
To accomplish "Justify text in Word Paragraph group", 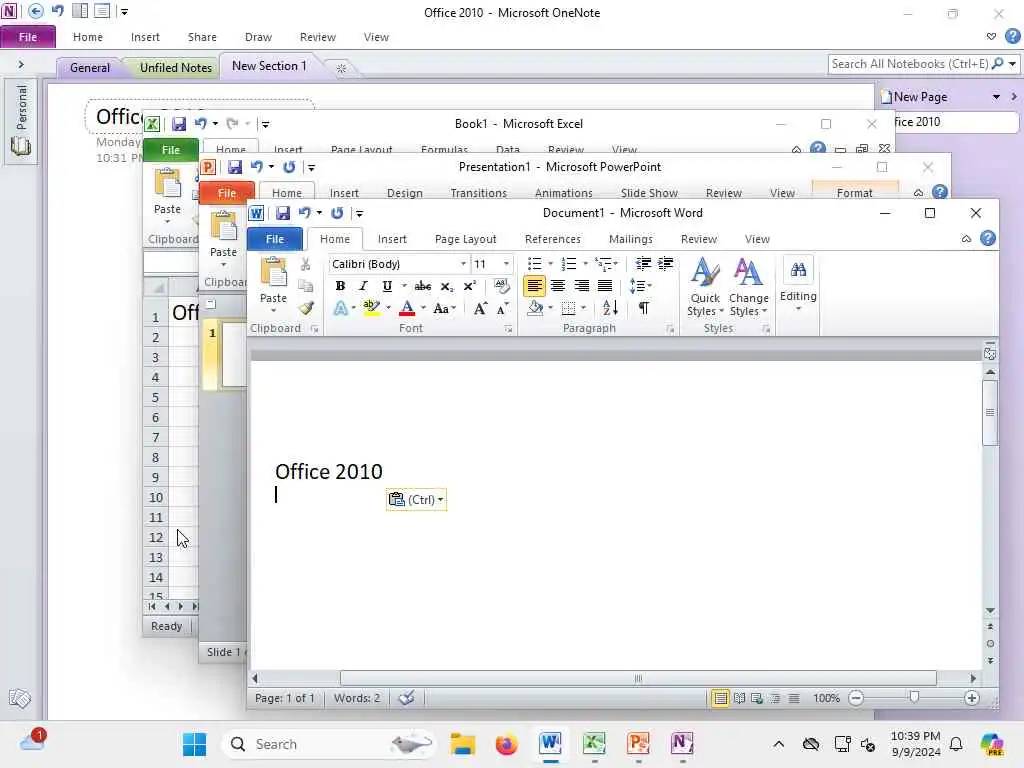I will point(605,286).
